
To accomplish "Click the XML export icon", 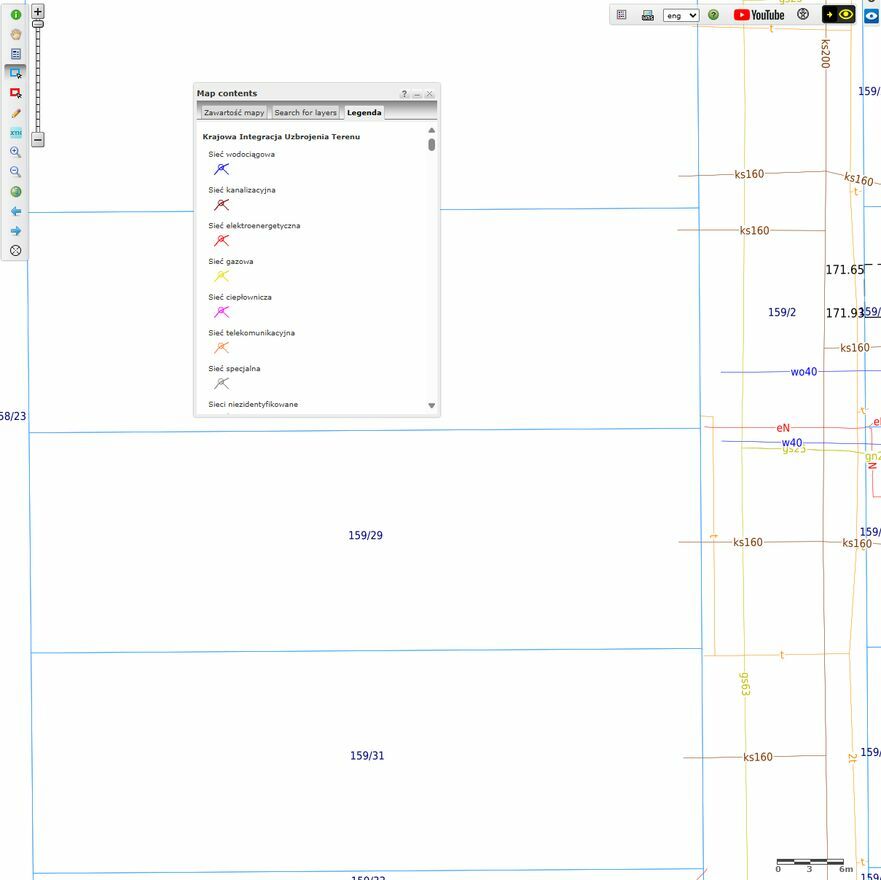I will 16,133.
